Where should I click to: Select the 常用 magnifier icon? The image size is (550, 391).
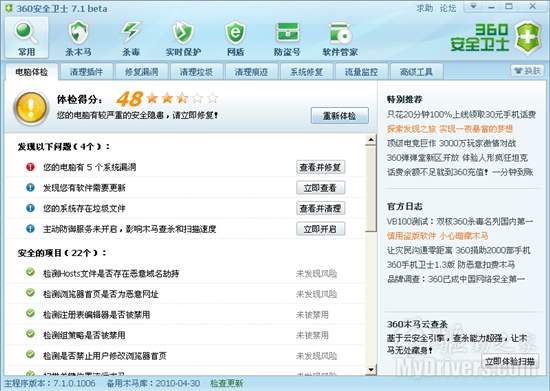[26, 32]
